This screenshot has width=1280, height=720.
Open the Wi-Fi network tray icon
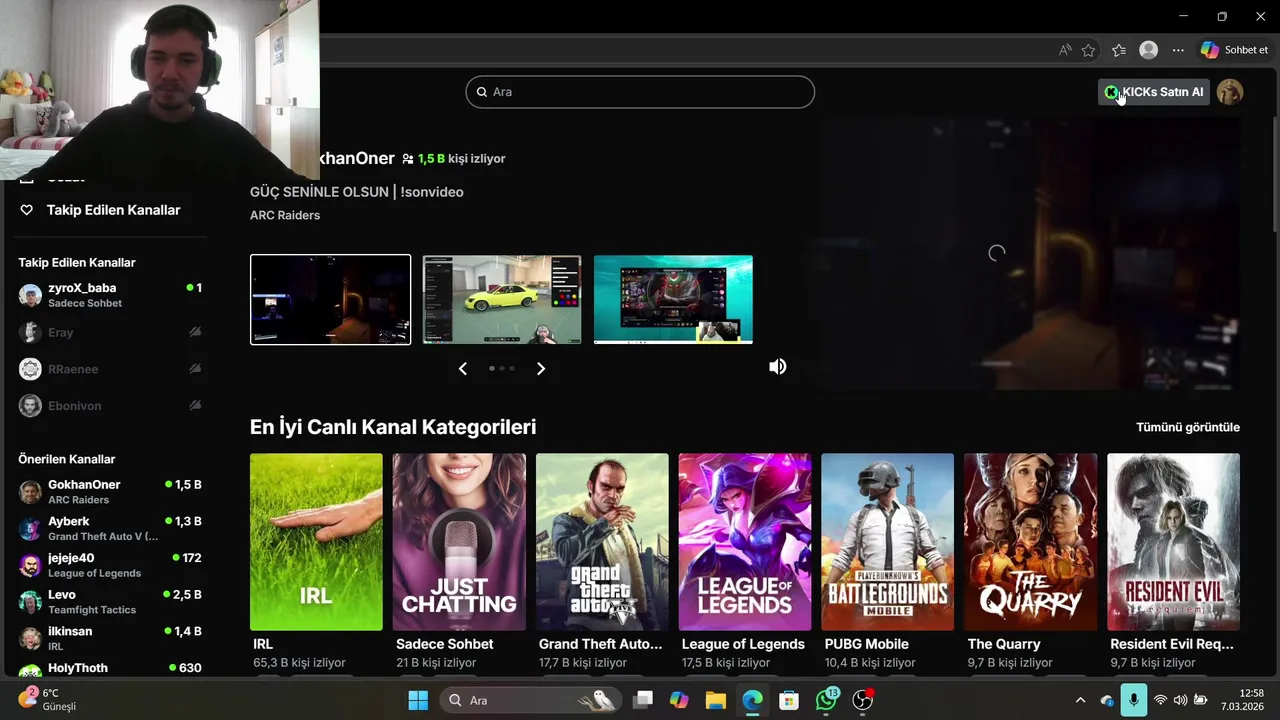tap(1160, 700)
